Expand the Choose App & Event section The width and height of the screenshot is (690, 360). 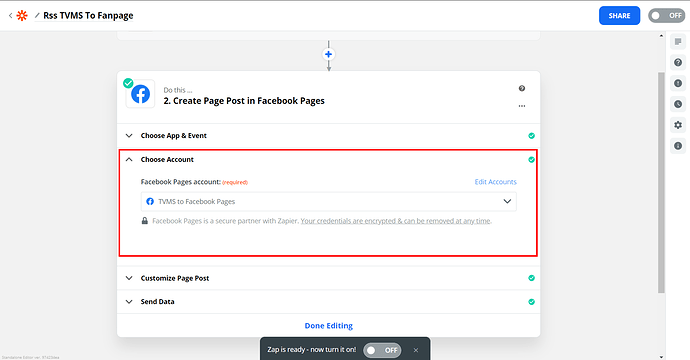pyautogui.click(x=328, y=136)
